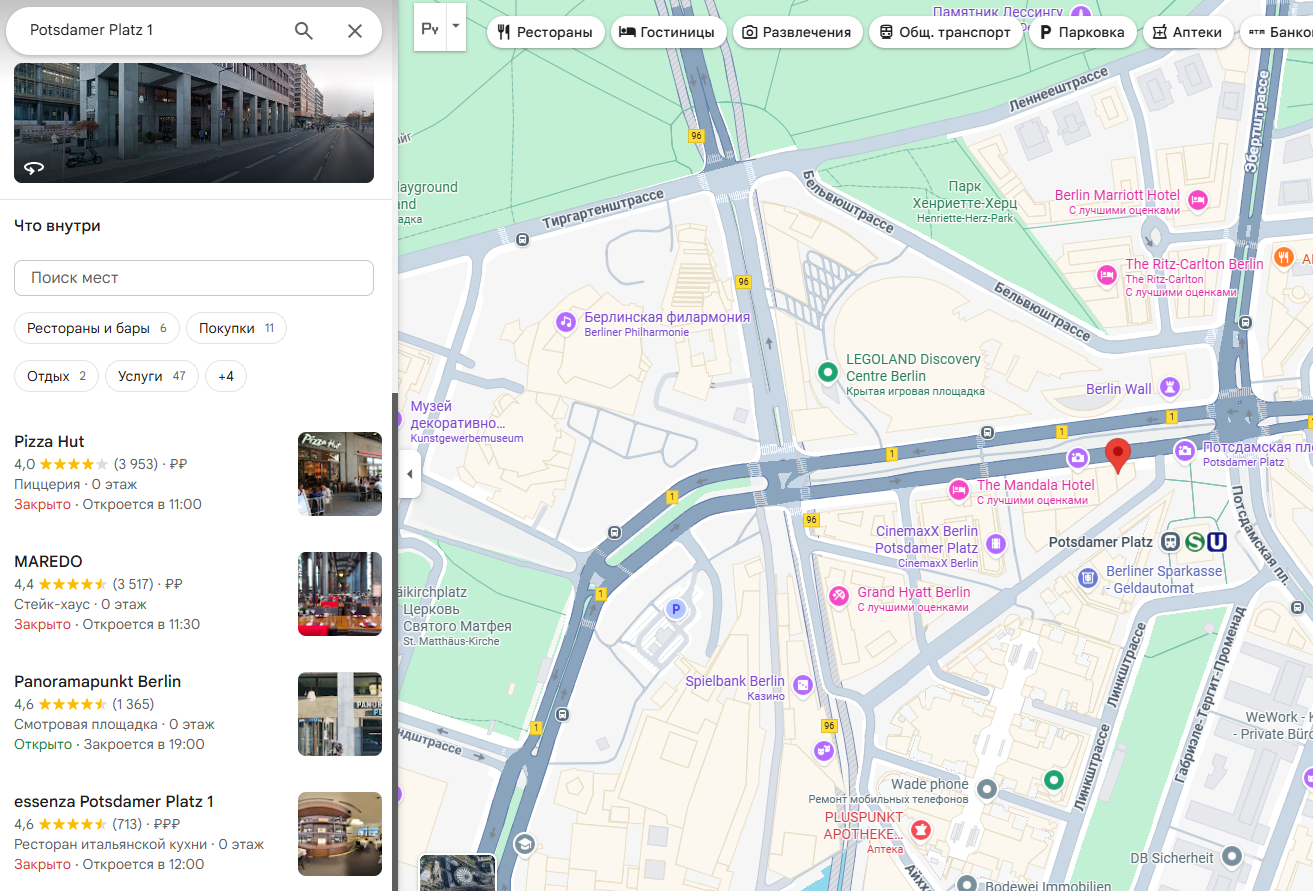
Task: Click the Berliner Sparkasse ATM icon
Action: click(x=1088, y=577)
